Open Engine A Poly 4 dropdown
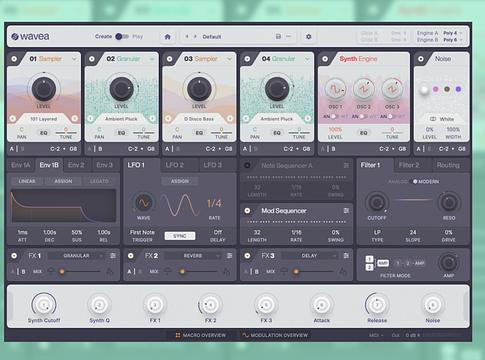Viewport: 485px width, 360px height. point(452,33)
